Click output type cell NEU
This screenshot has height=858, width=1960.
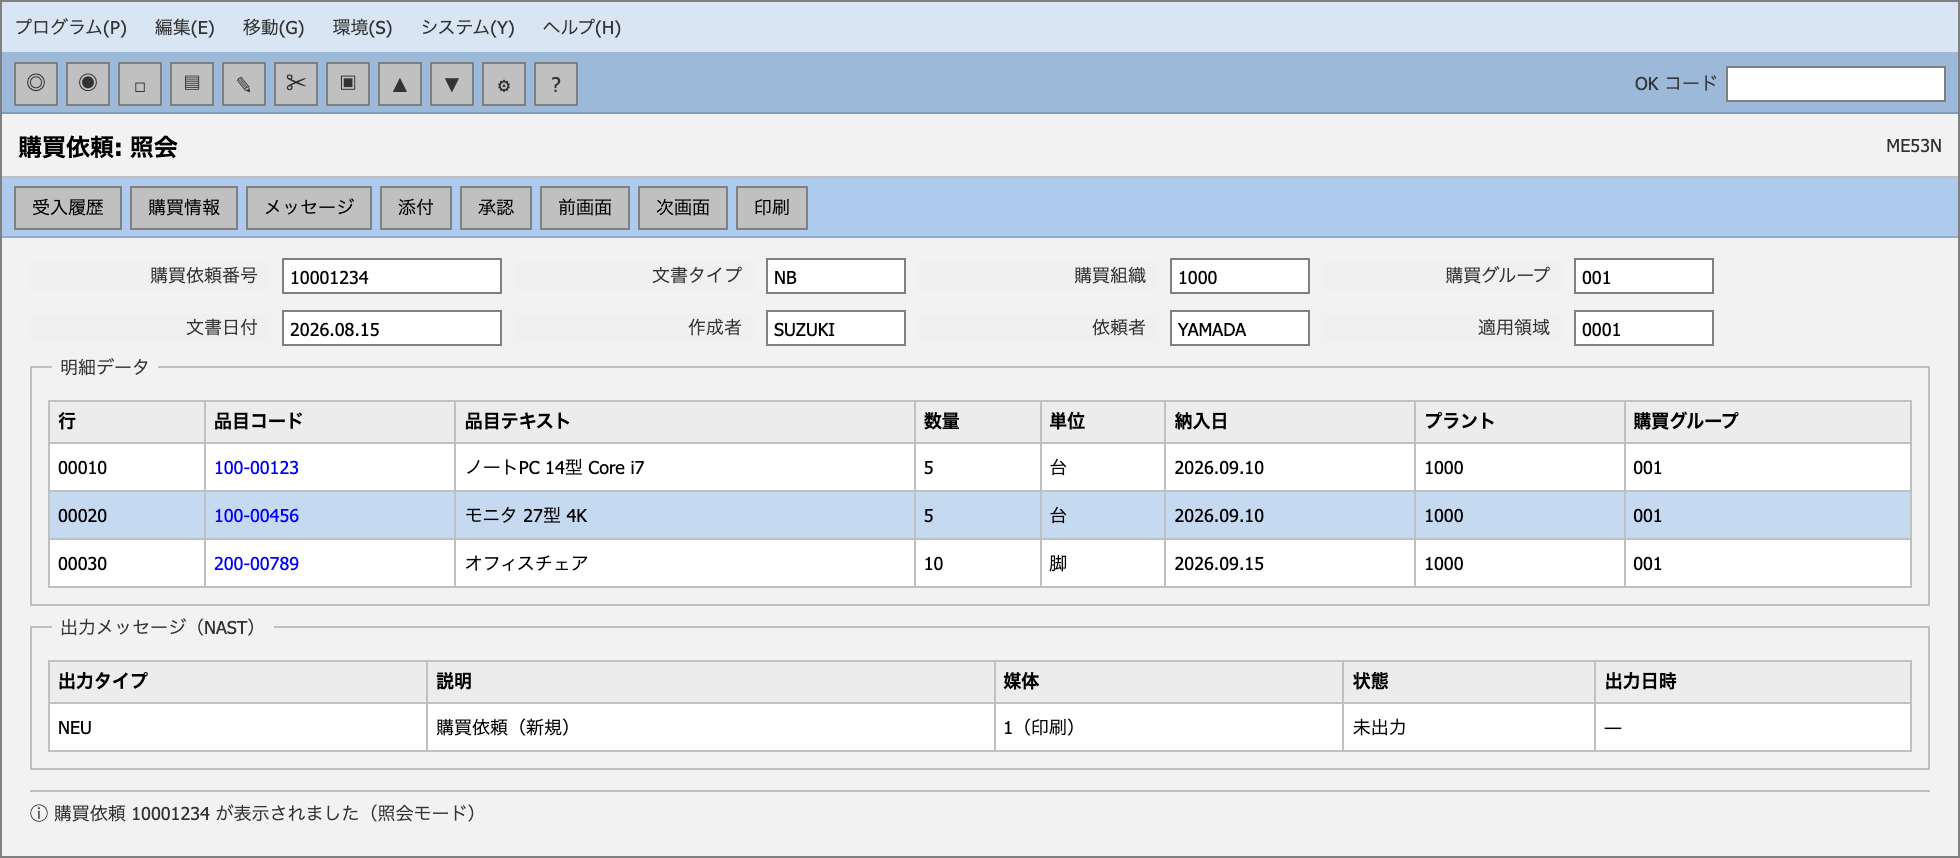click(238, 728)
